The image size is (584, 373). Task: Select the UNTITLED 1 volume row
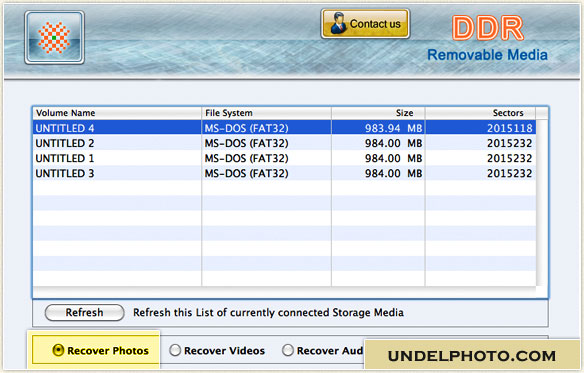(285, 158)
